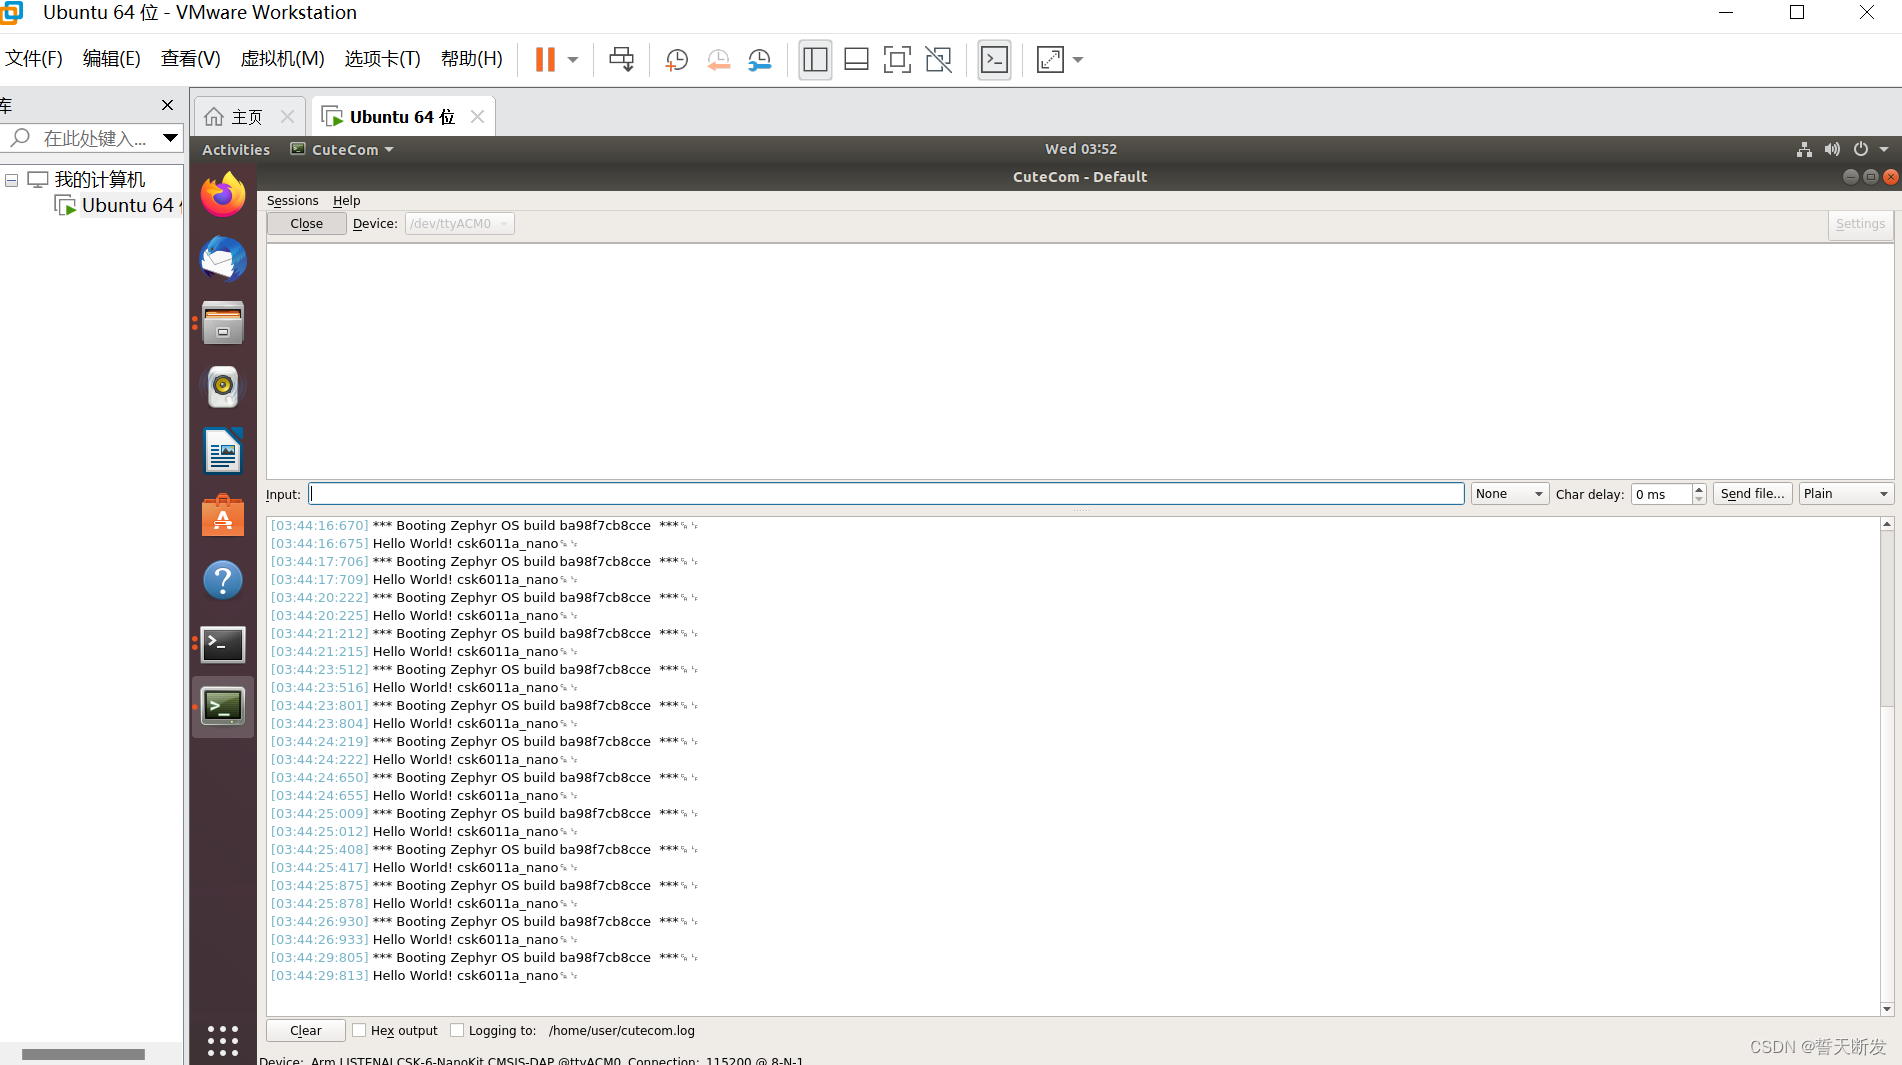Revert to the previous snapshot
Image resolution: width=1902 pixels, height=1065 pixels.
click(x=718, y=60)
